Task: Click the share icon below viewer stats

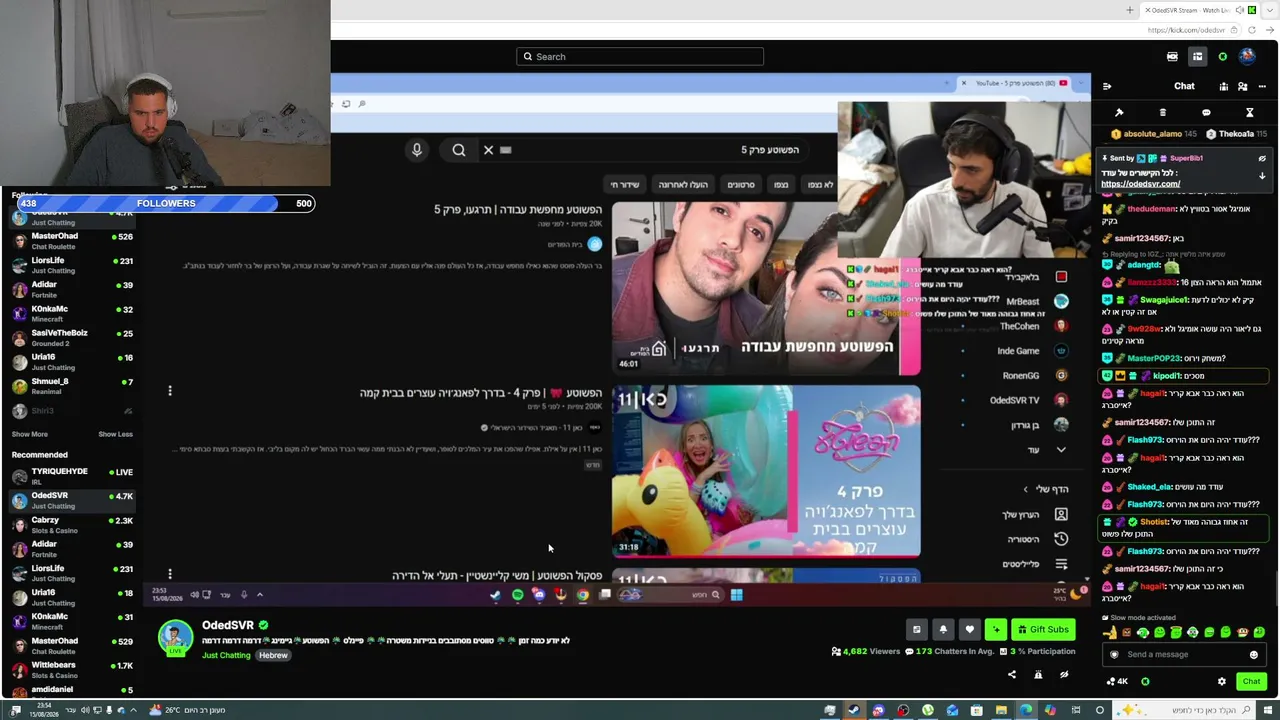Action: pyautogui.click(x=1012, y=675)
